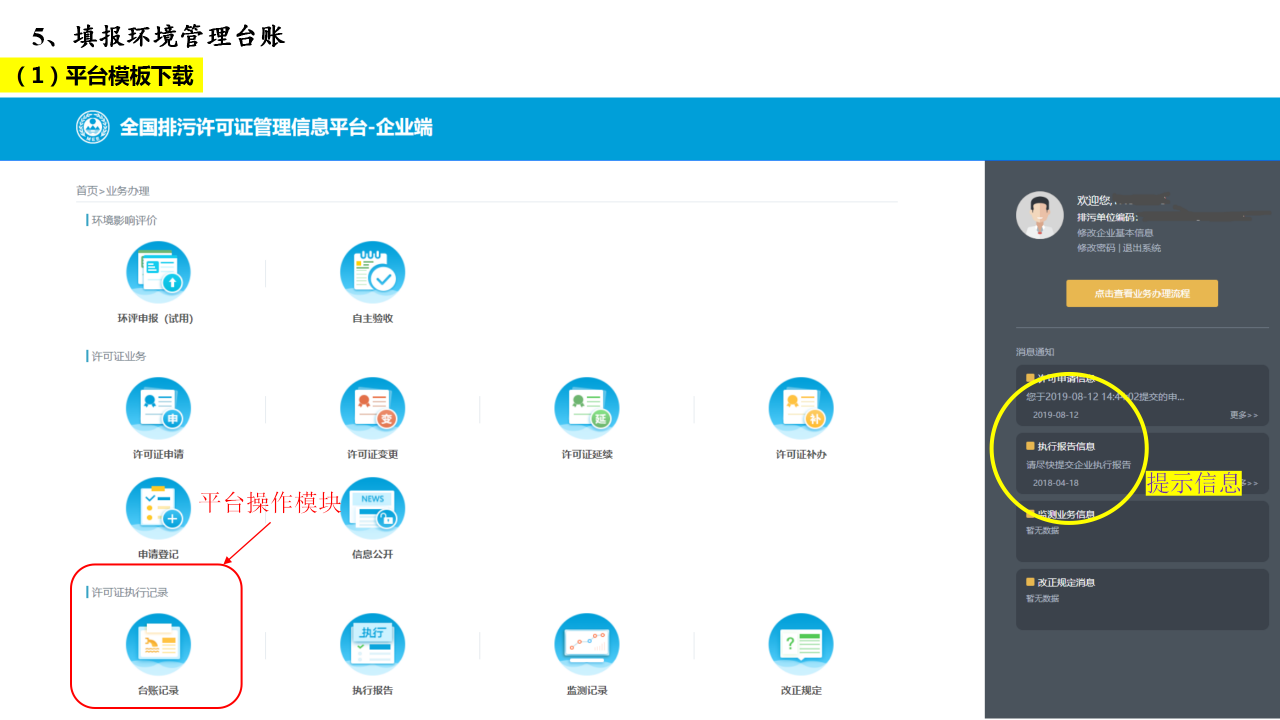Screen dimensions: 1280x720
Task: Open the 许可证延续 icon
Action: point(587,409)
